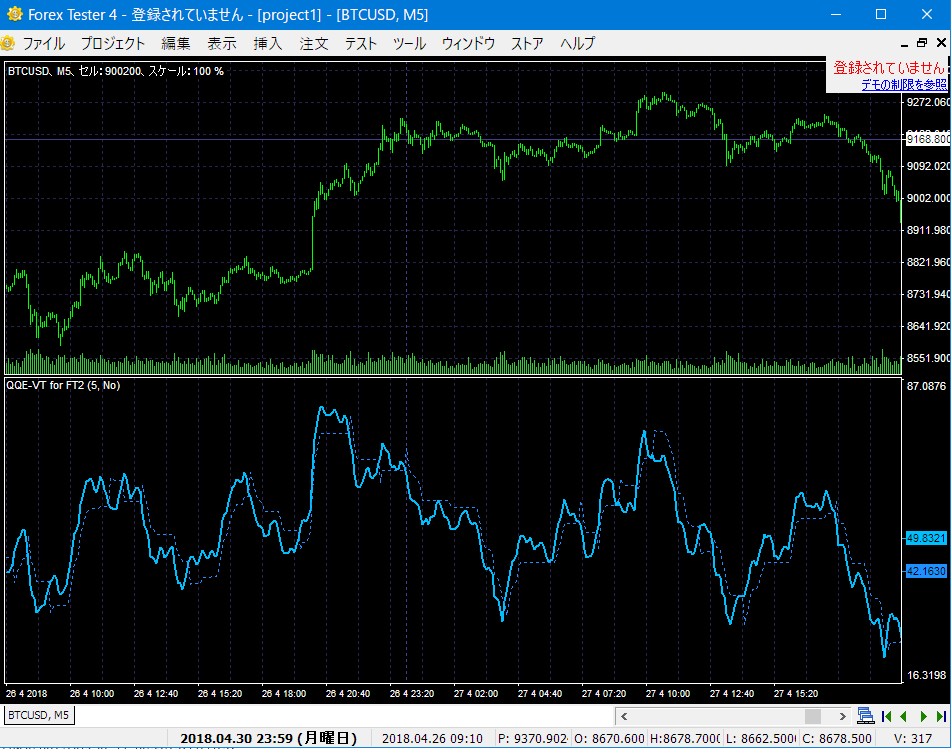Open the 挿入 menu

pos(267,44)
